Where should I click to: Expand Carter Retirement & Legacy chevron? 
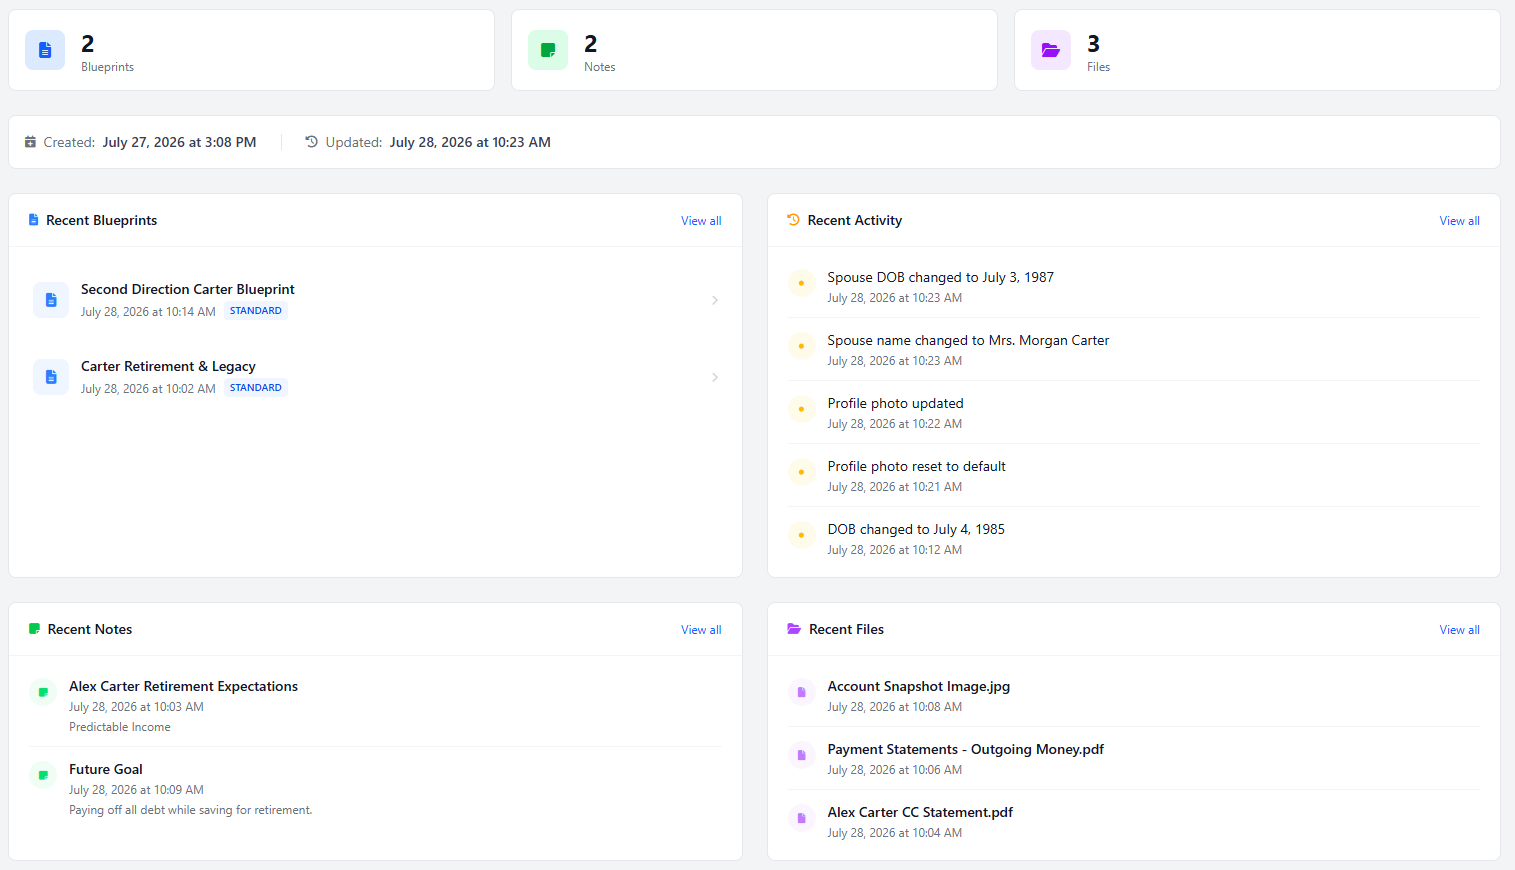point(715,377)
